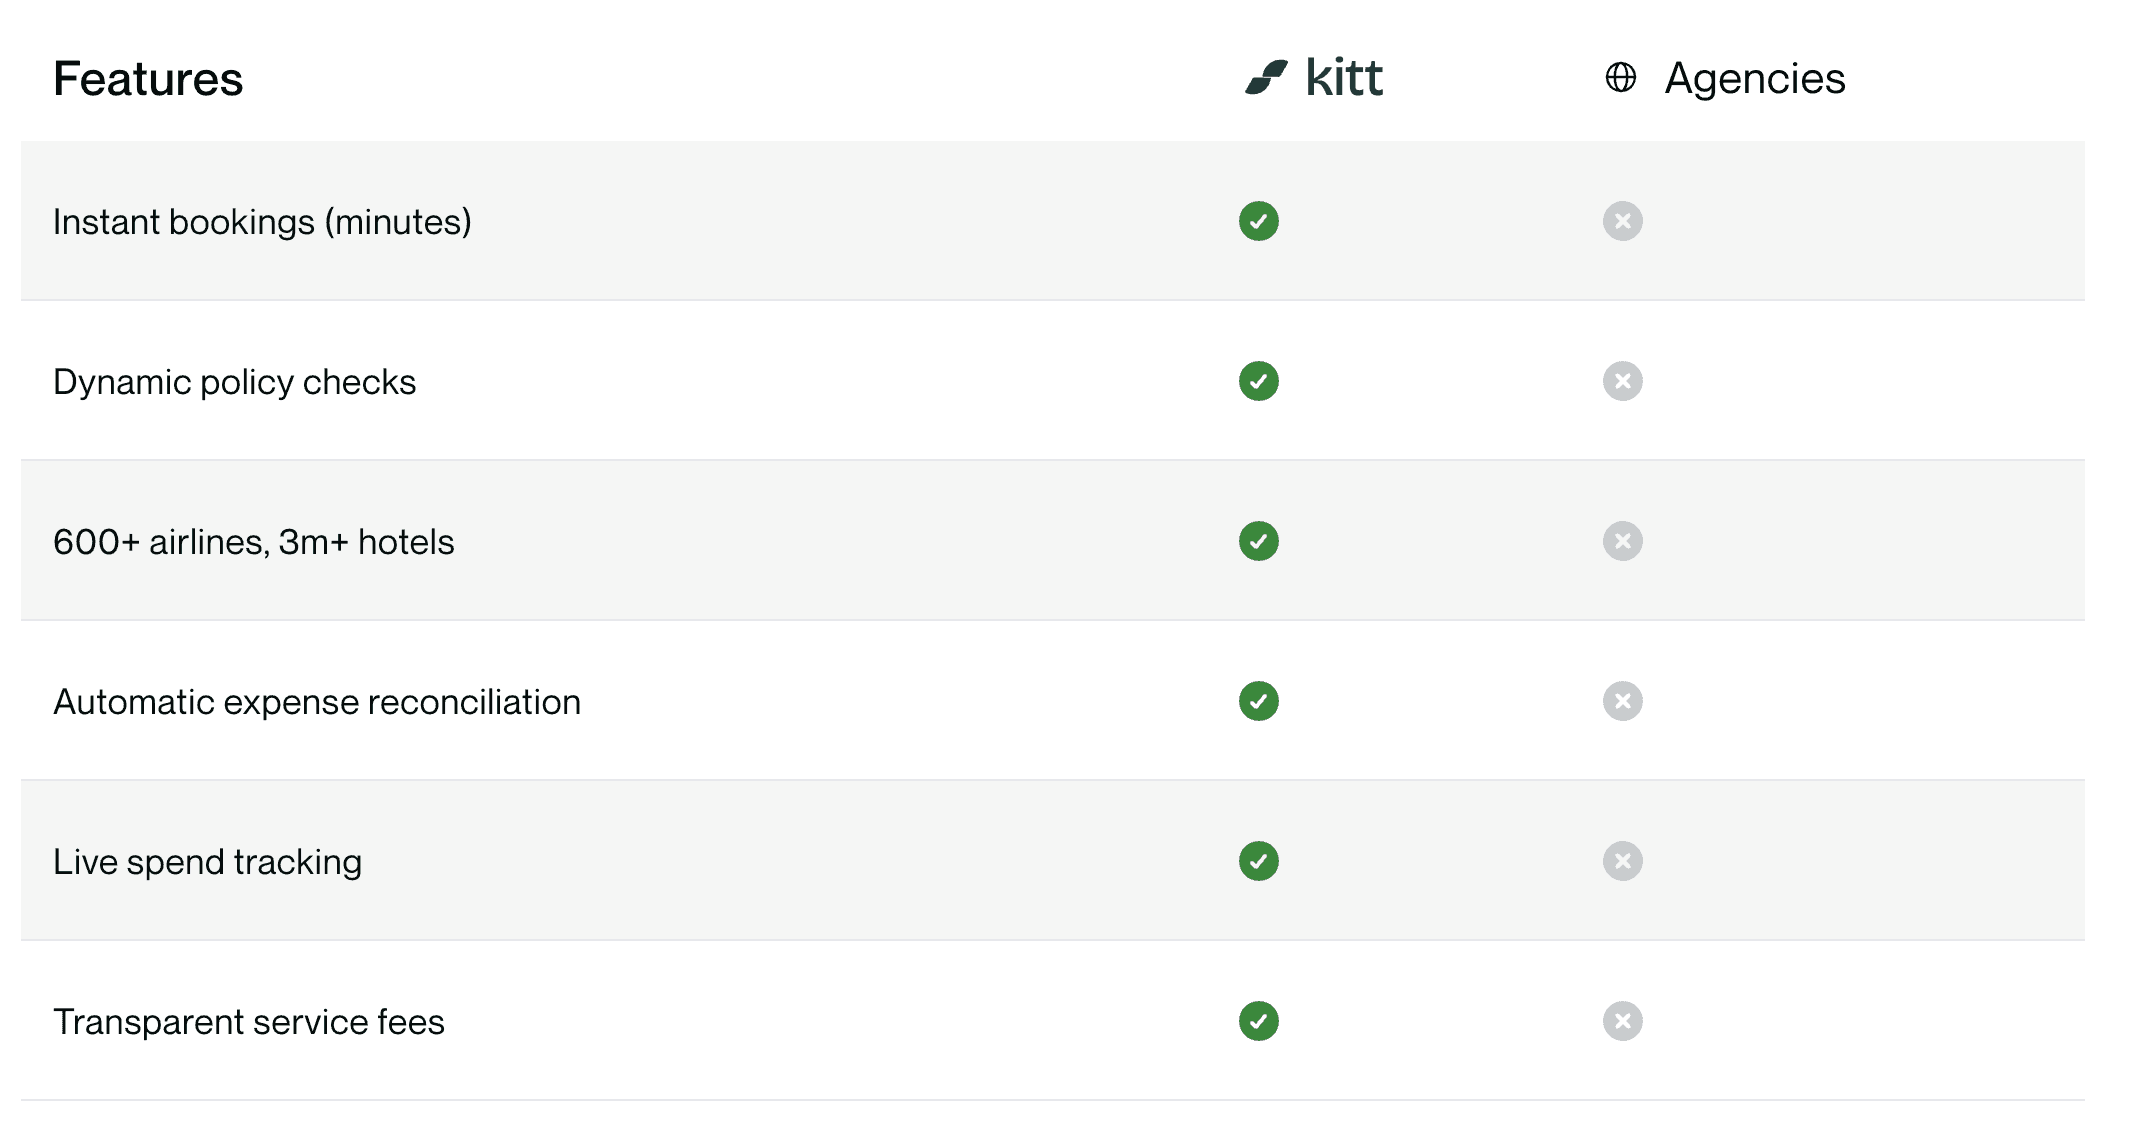Viewport: 2150px width, 1142px height.
Task: Select the Transparent service fees label
Action: click(x=249, y=1022)
